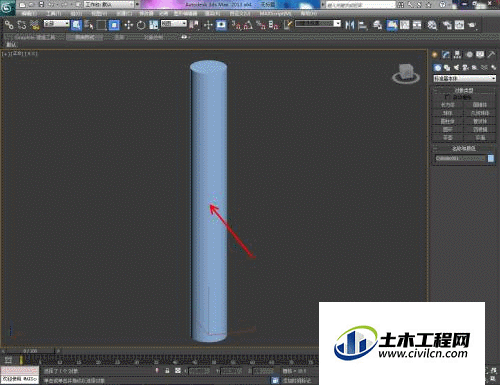Open the Material Editor icon
This screenshot has width=500, height=385.
pos(432,25)
